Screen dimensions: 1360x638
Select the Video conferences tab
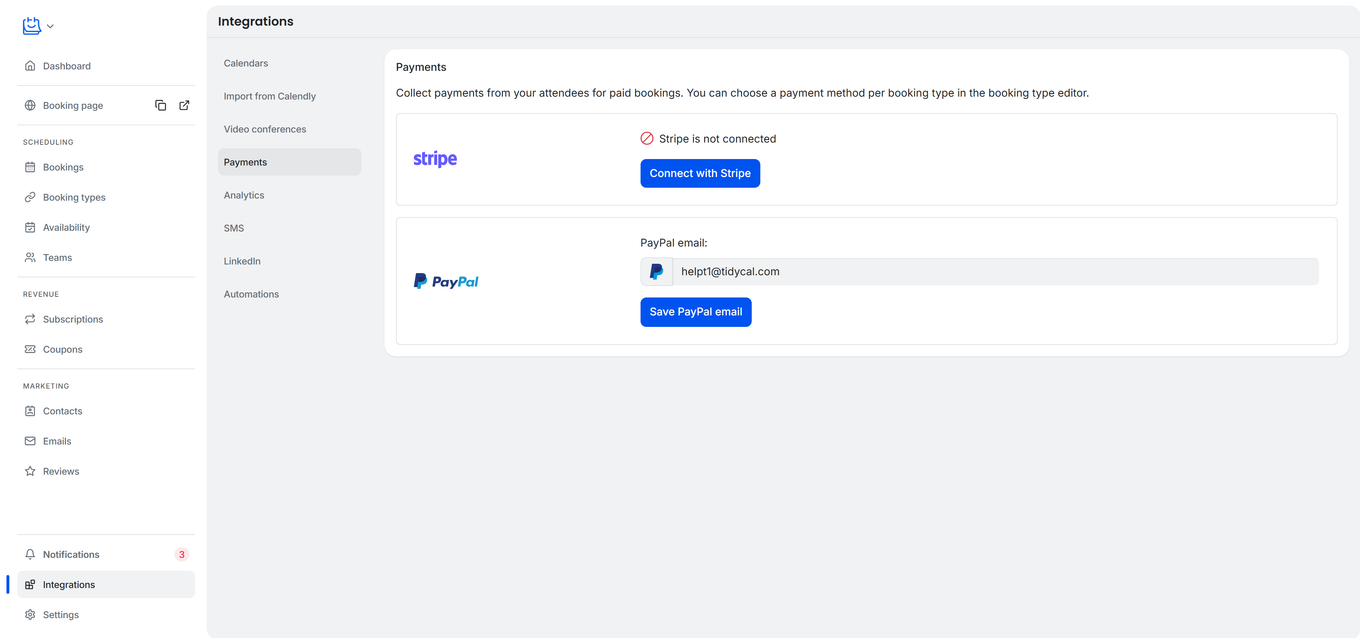[x=290, y=129]
